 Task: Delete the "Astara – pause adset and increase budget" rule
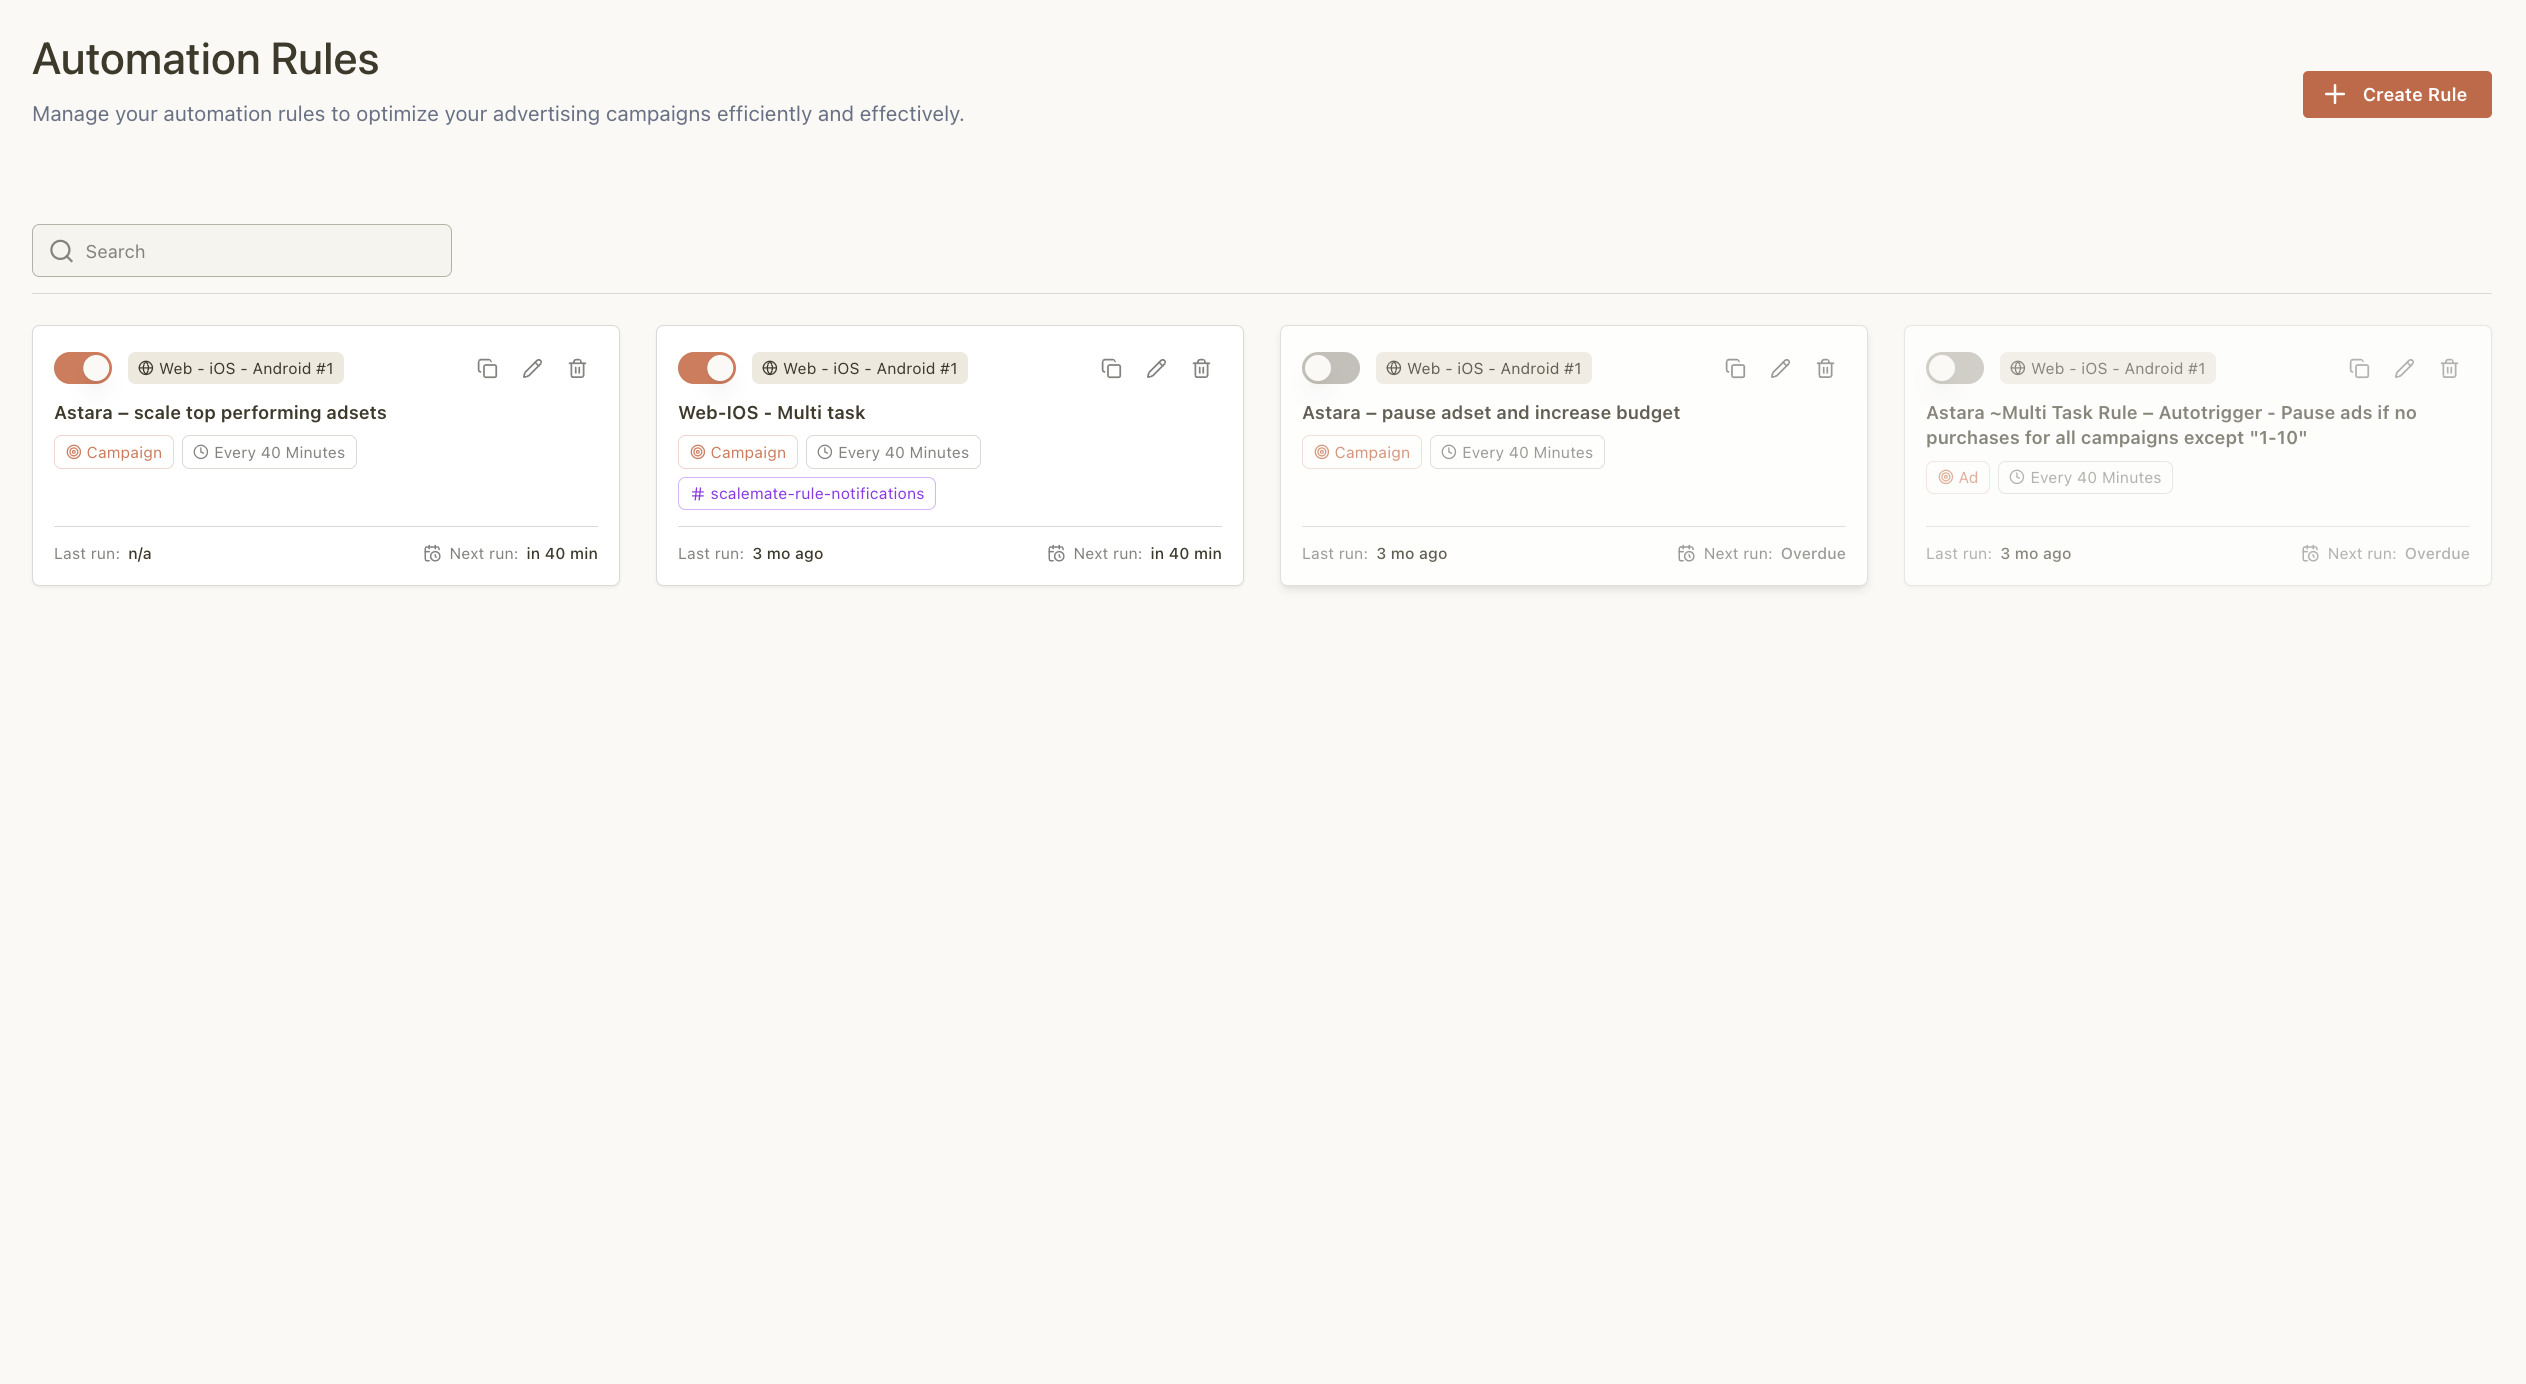click(1824, 368)
